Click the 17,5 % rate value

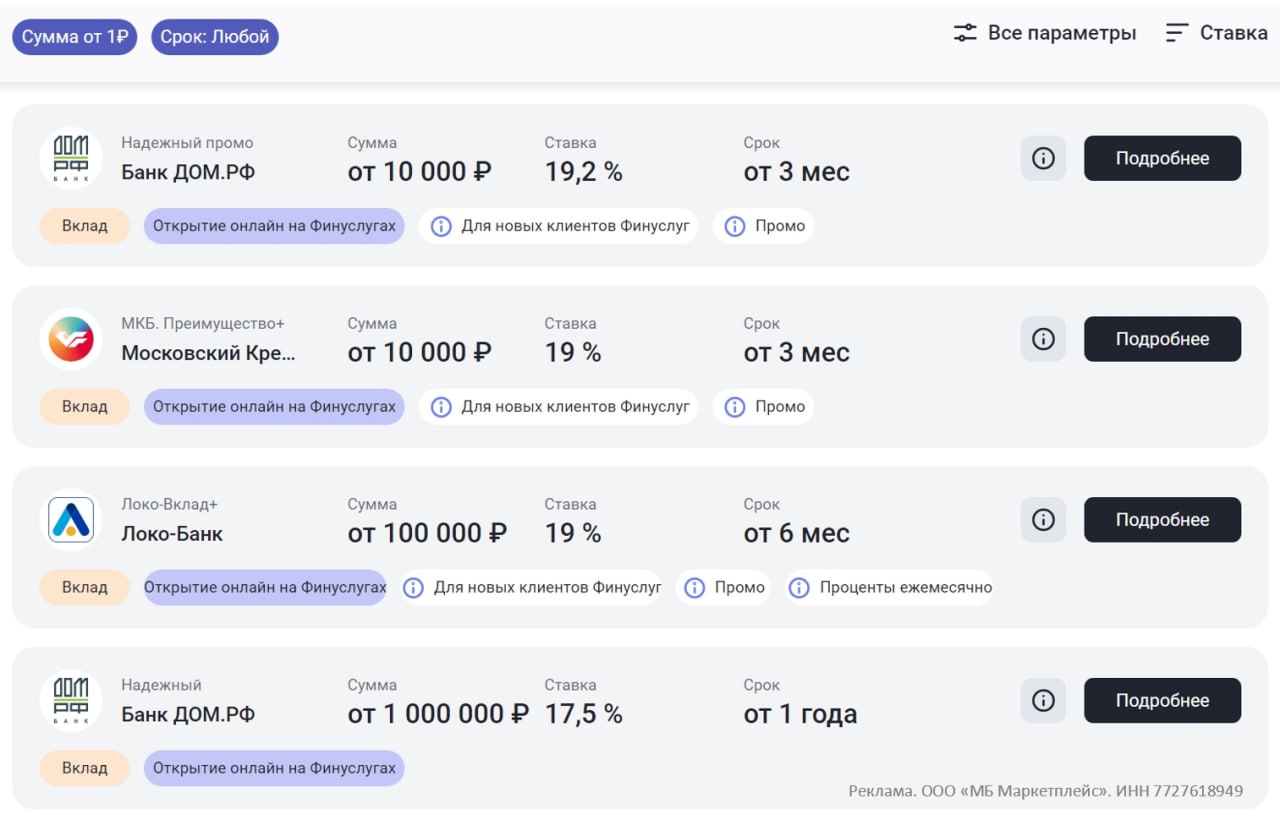click(584, 714)
